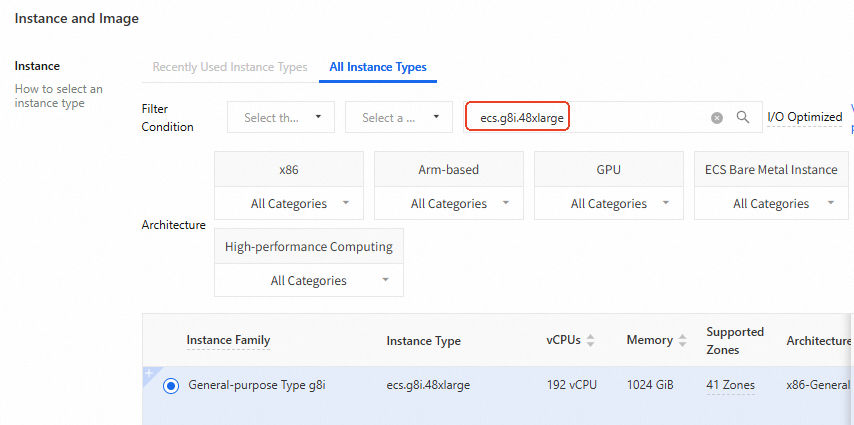Screen dimensions: 854x425
Task: Sort by vCPUs column arrows
Action: click(x=590, y=341)
